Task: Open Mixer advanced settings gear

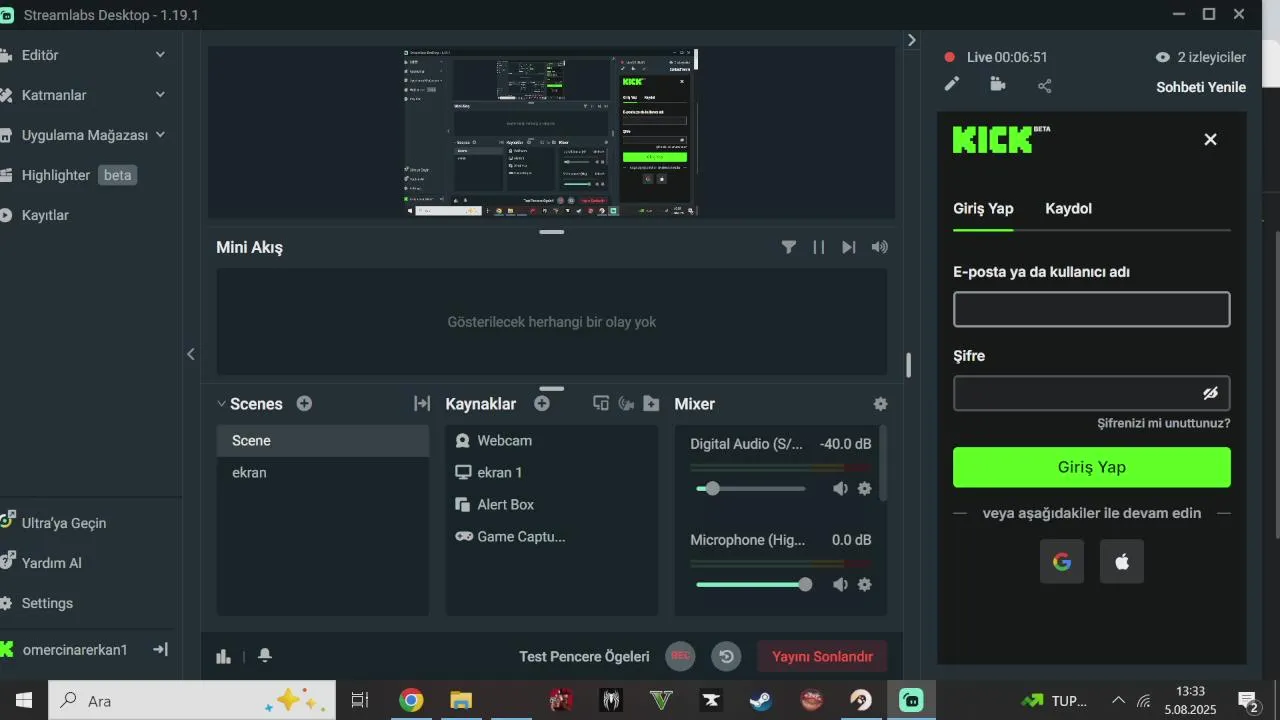Action: tap(880, 404)
